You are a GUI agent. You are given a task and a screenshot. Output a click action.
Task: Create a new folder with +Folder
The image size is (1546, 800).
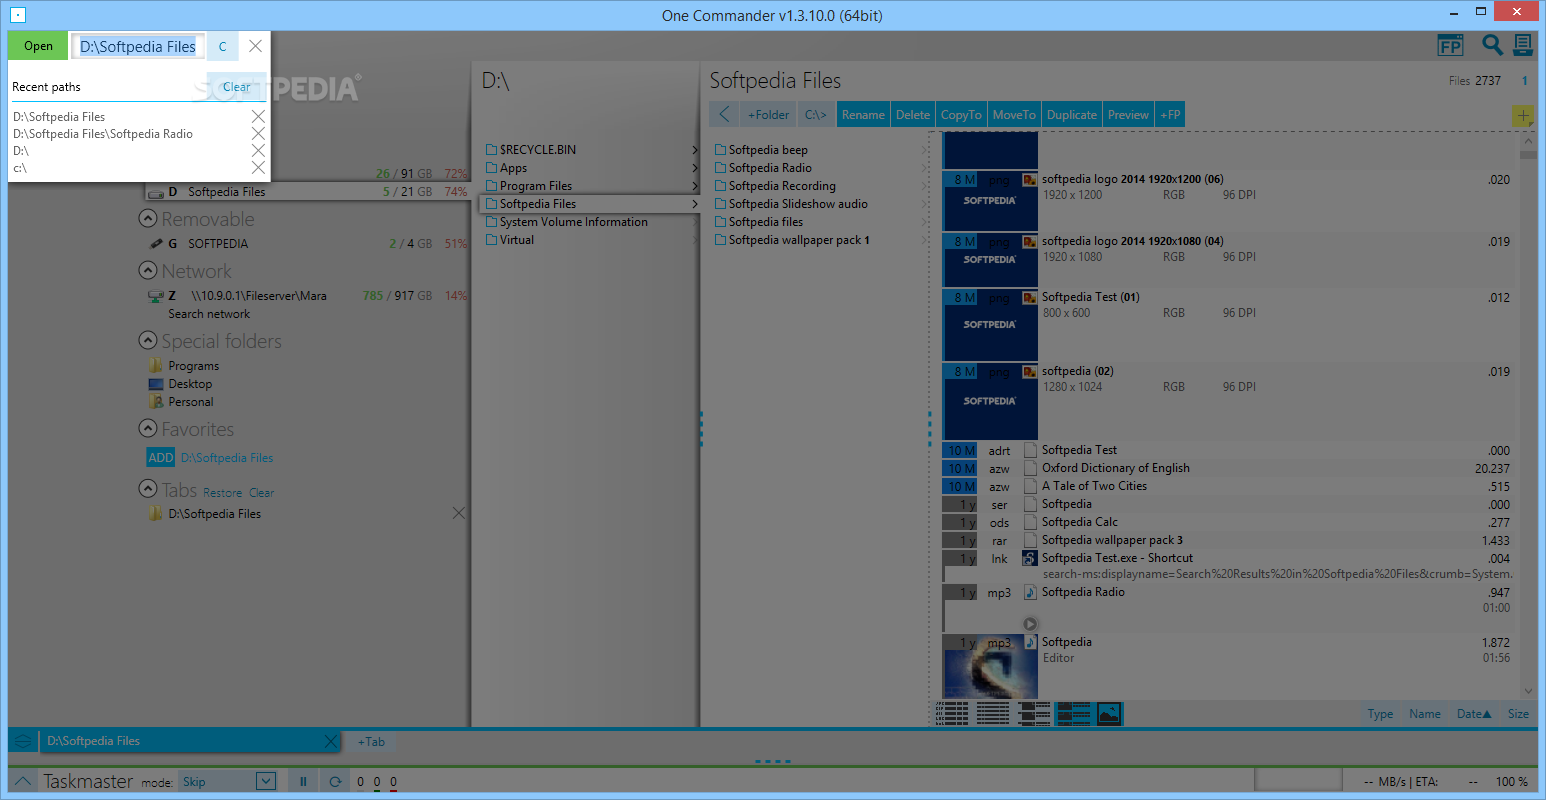click(768, 115)
